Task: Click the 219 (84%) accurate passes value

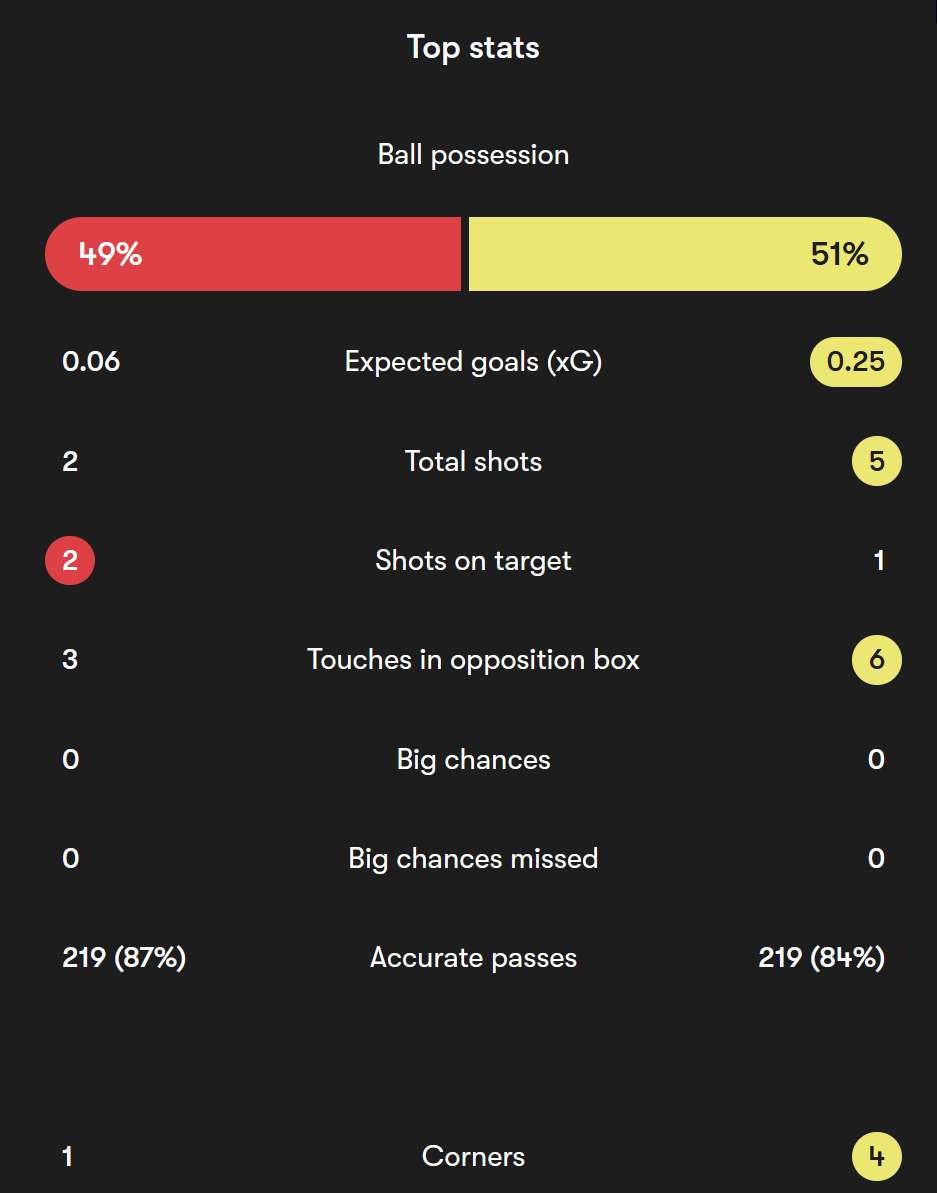Action: click(821, 958)
